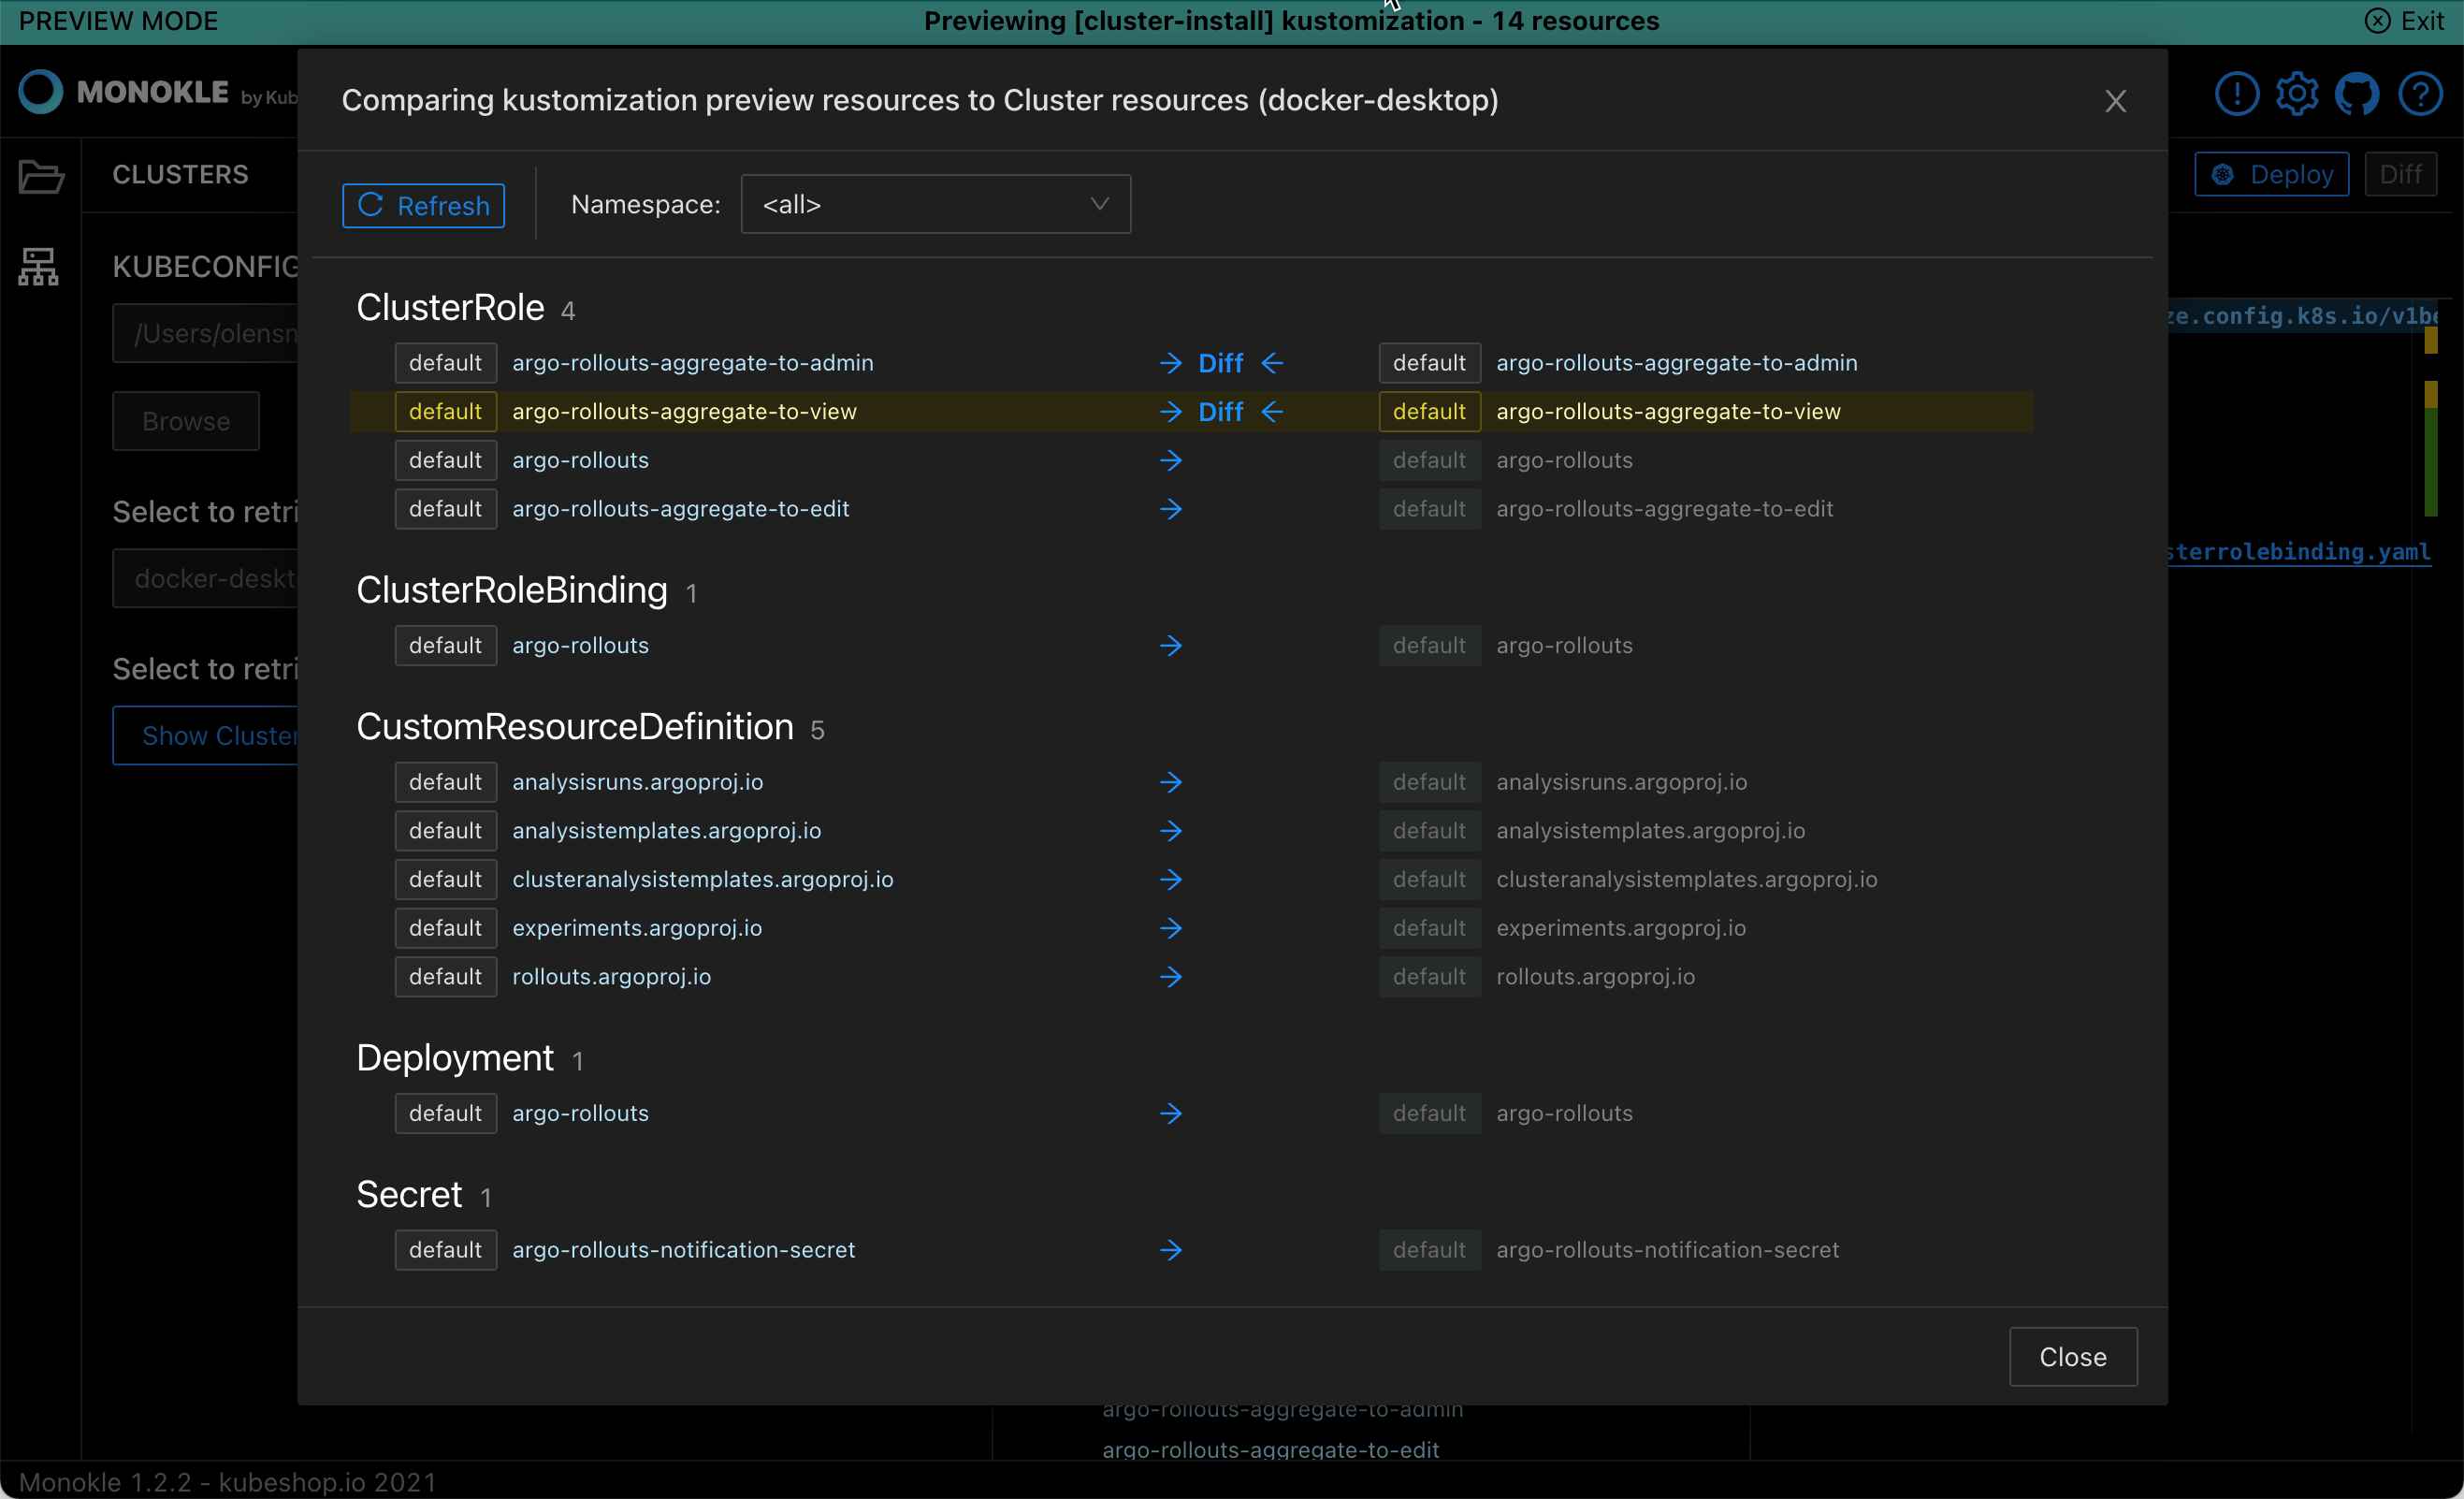The height and width of the screenshot is (1499, 2464).
Task: Click the Browse button in Clusters pane
Action: [186, 421]
